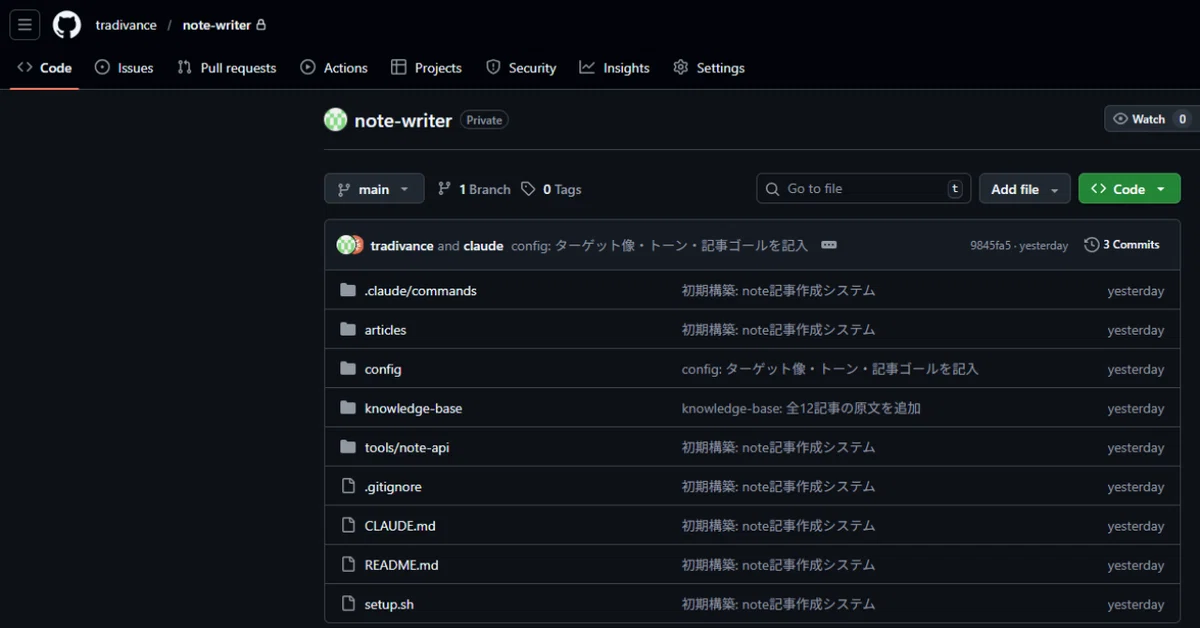Click the commit hash 9845fa5

(990, 245)
